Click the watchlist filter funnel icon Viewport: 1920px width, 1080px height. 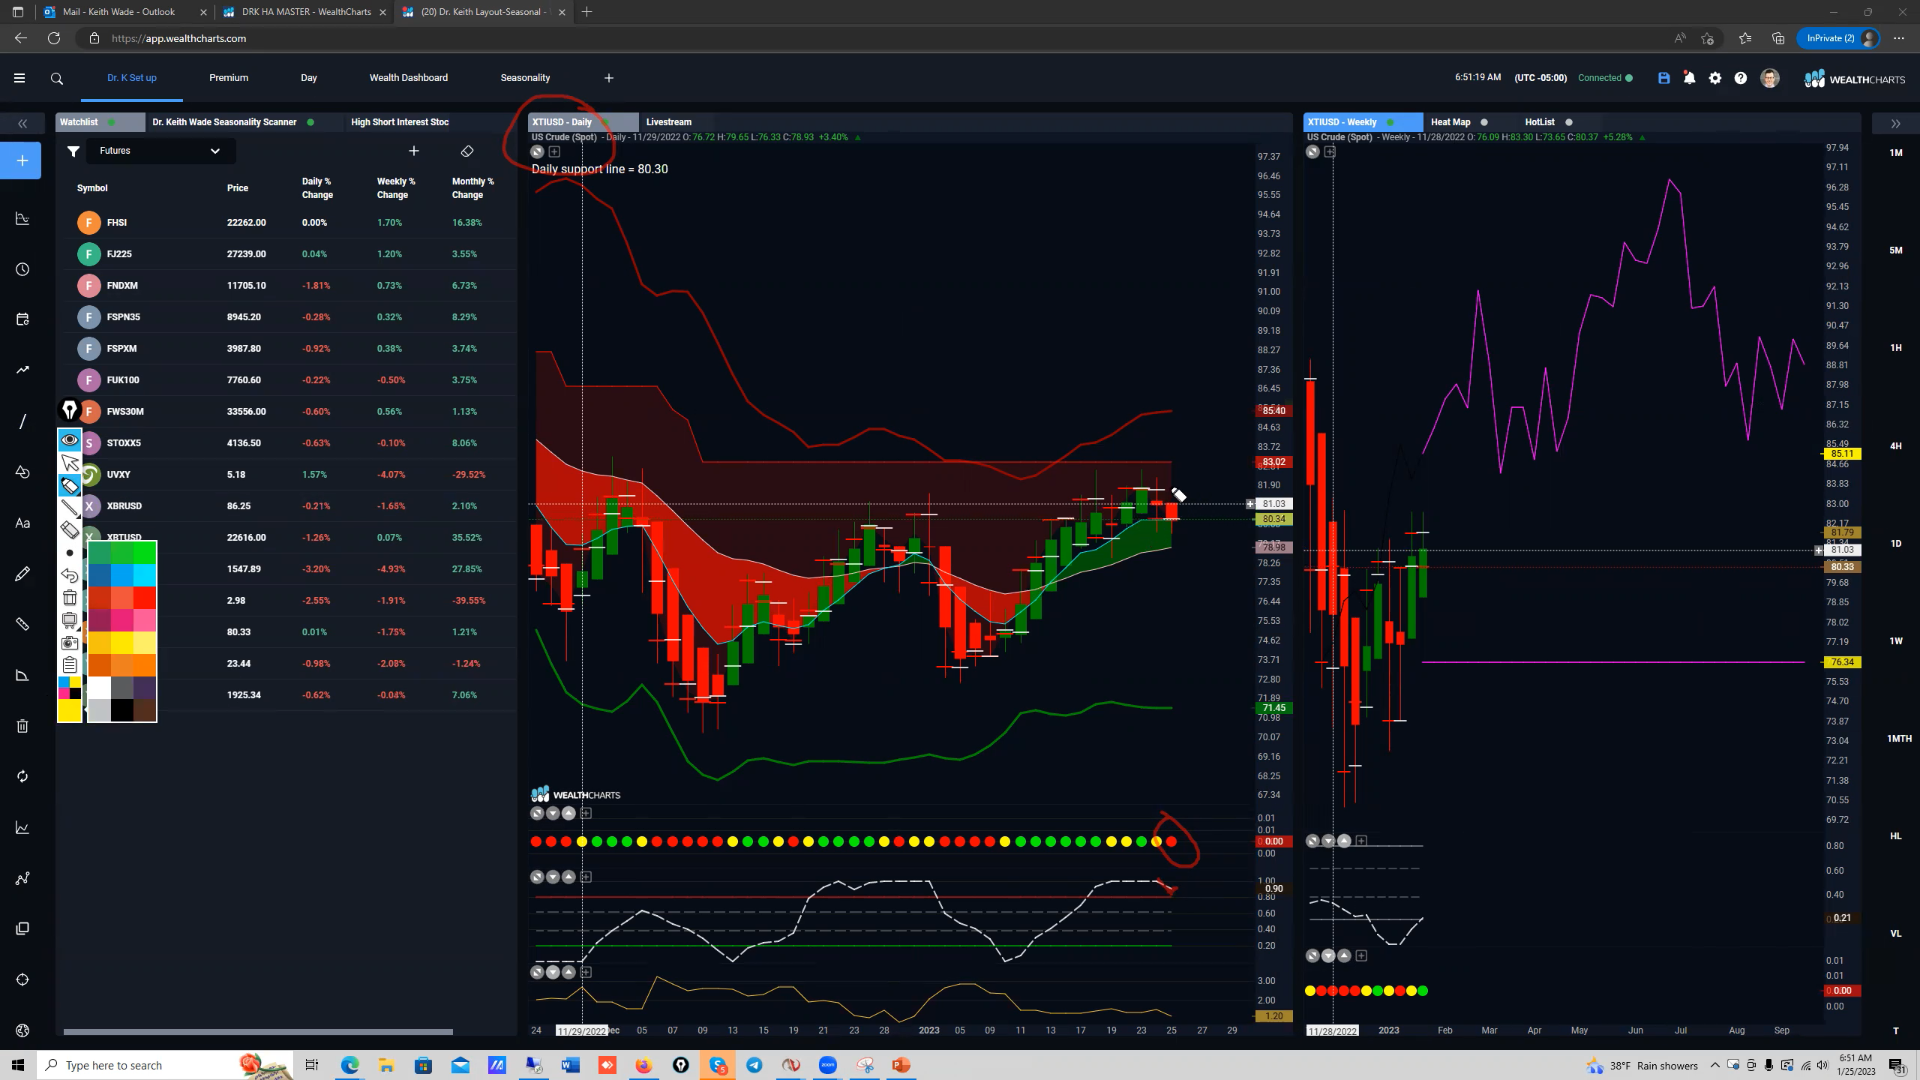pyautogui.click(x=73, y=151)
